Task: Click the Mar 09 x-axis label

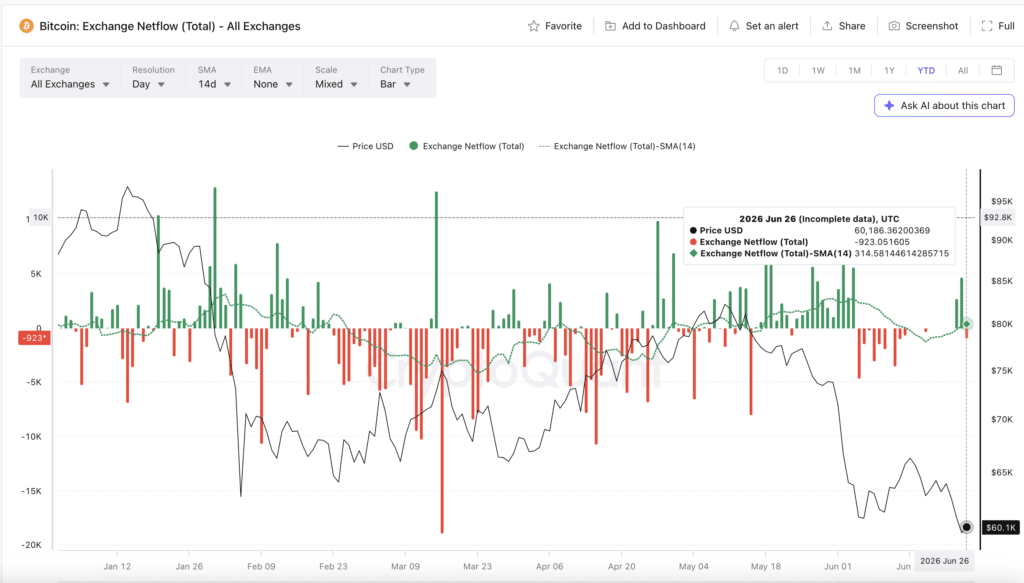Action: (405, 566)
